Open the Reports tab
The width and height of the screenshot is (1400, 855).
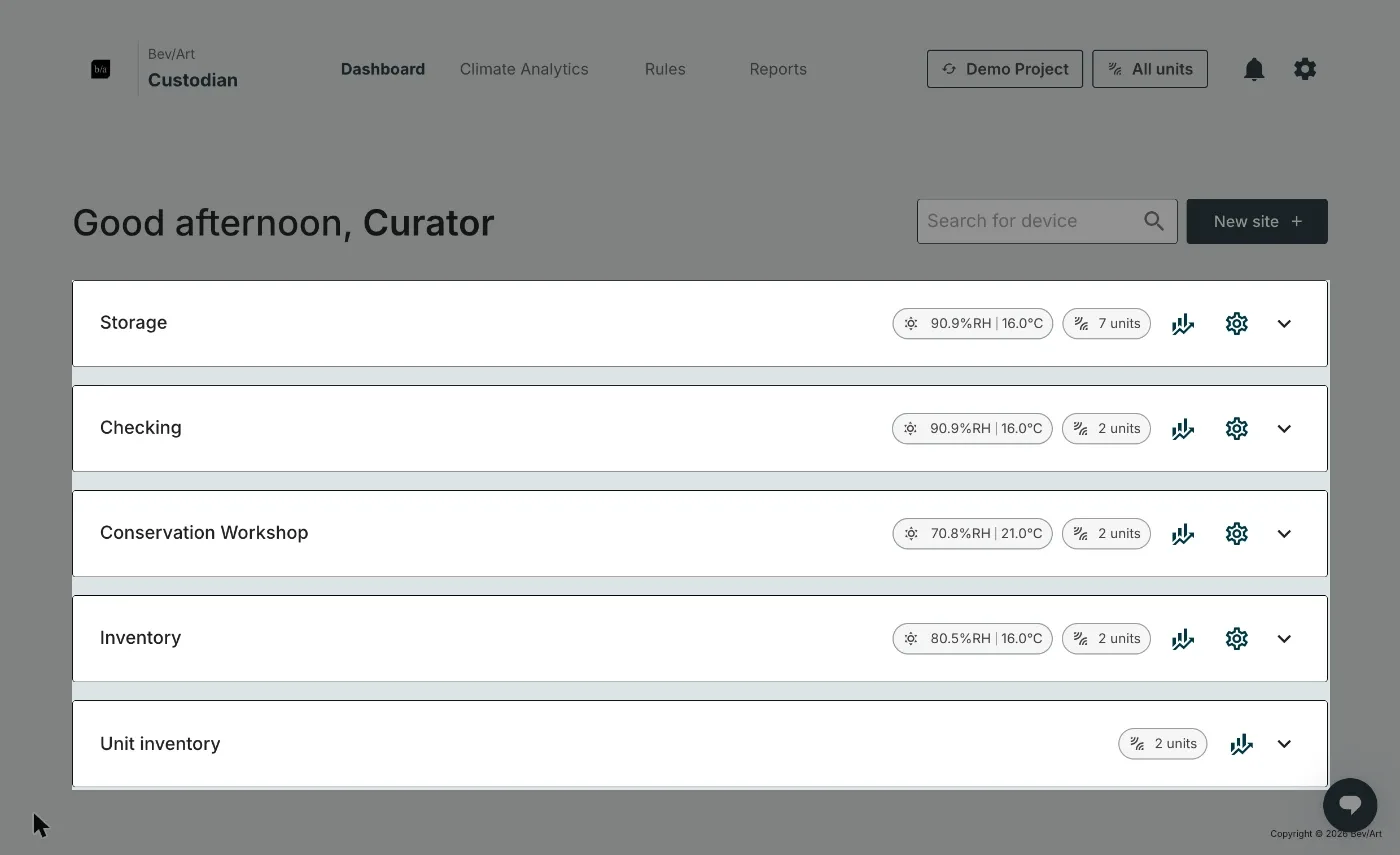tap(778, 69)
